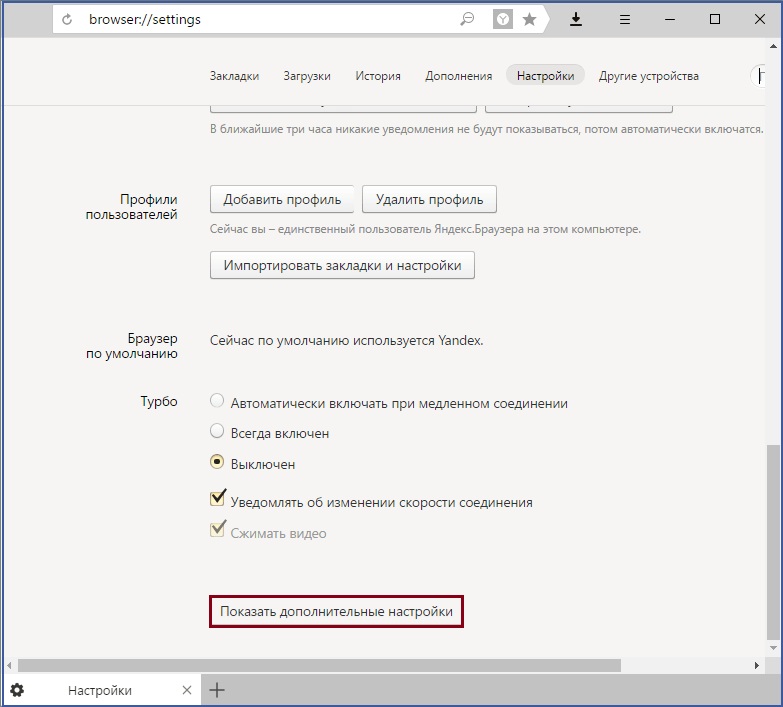783x707 pixels.
Task: Click the gear icon on Настройки tab
Action: click(17, 690)
